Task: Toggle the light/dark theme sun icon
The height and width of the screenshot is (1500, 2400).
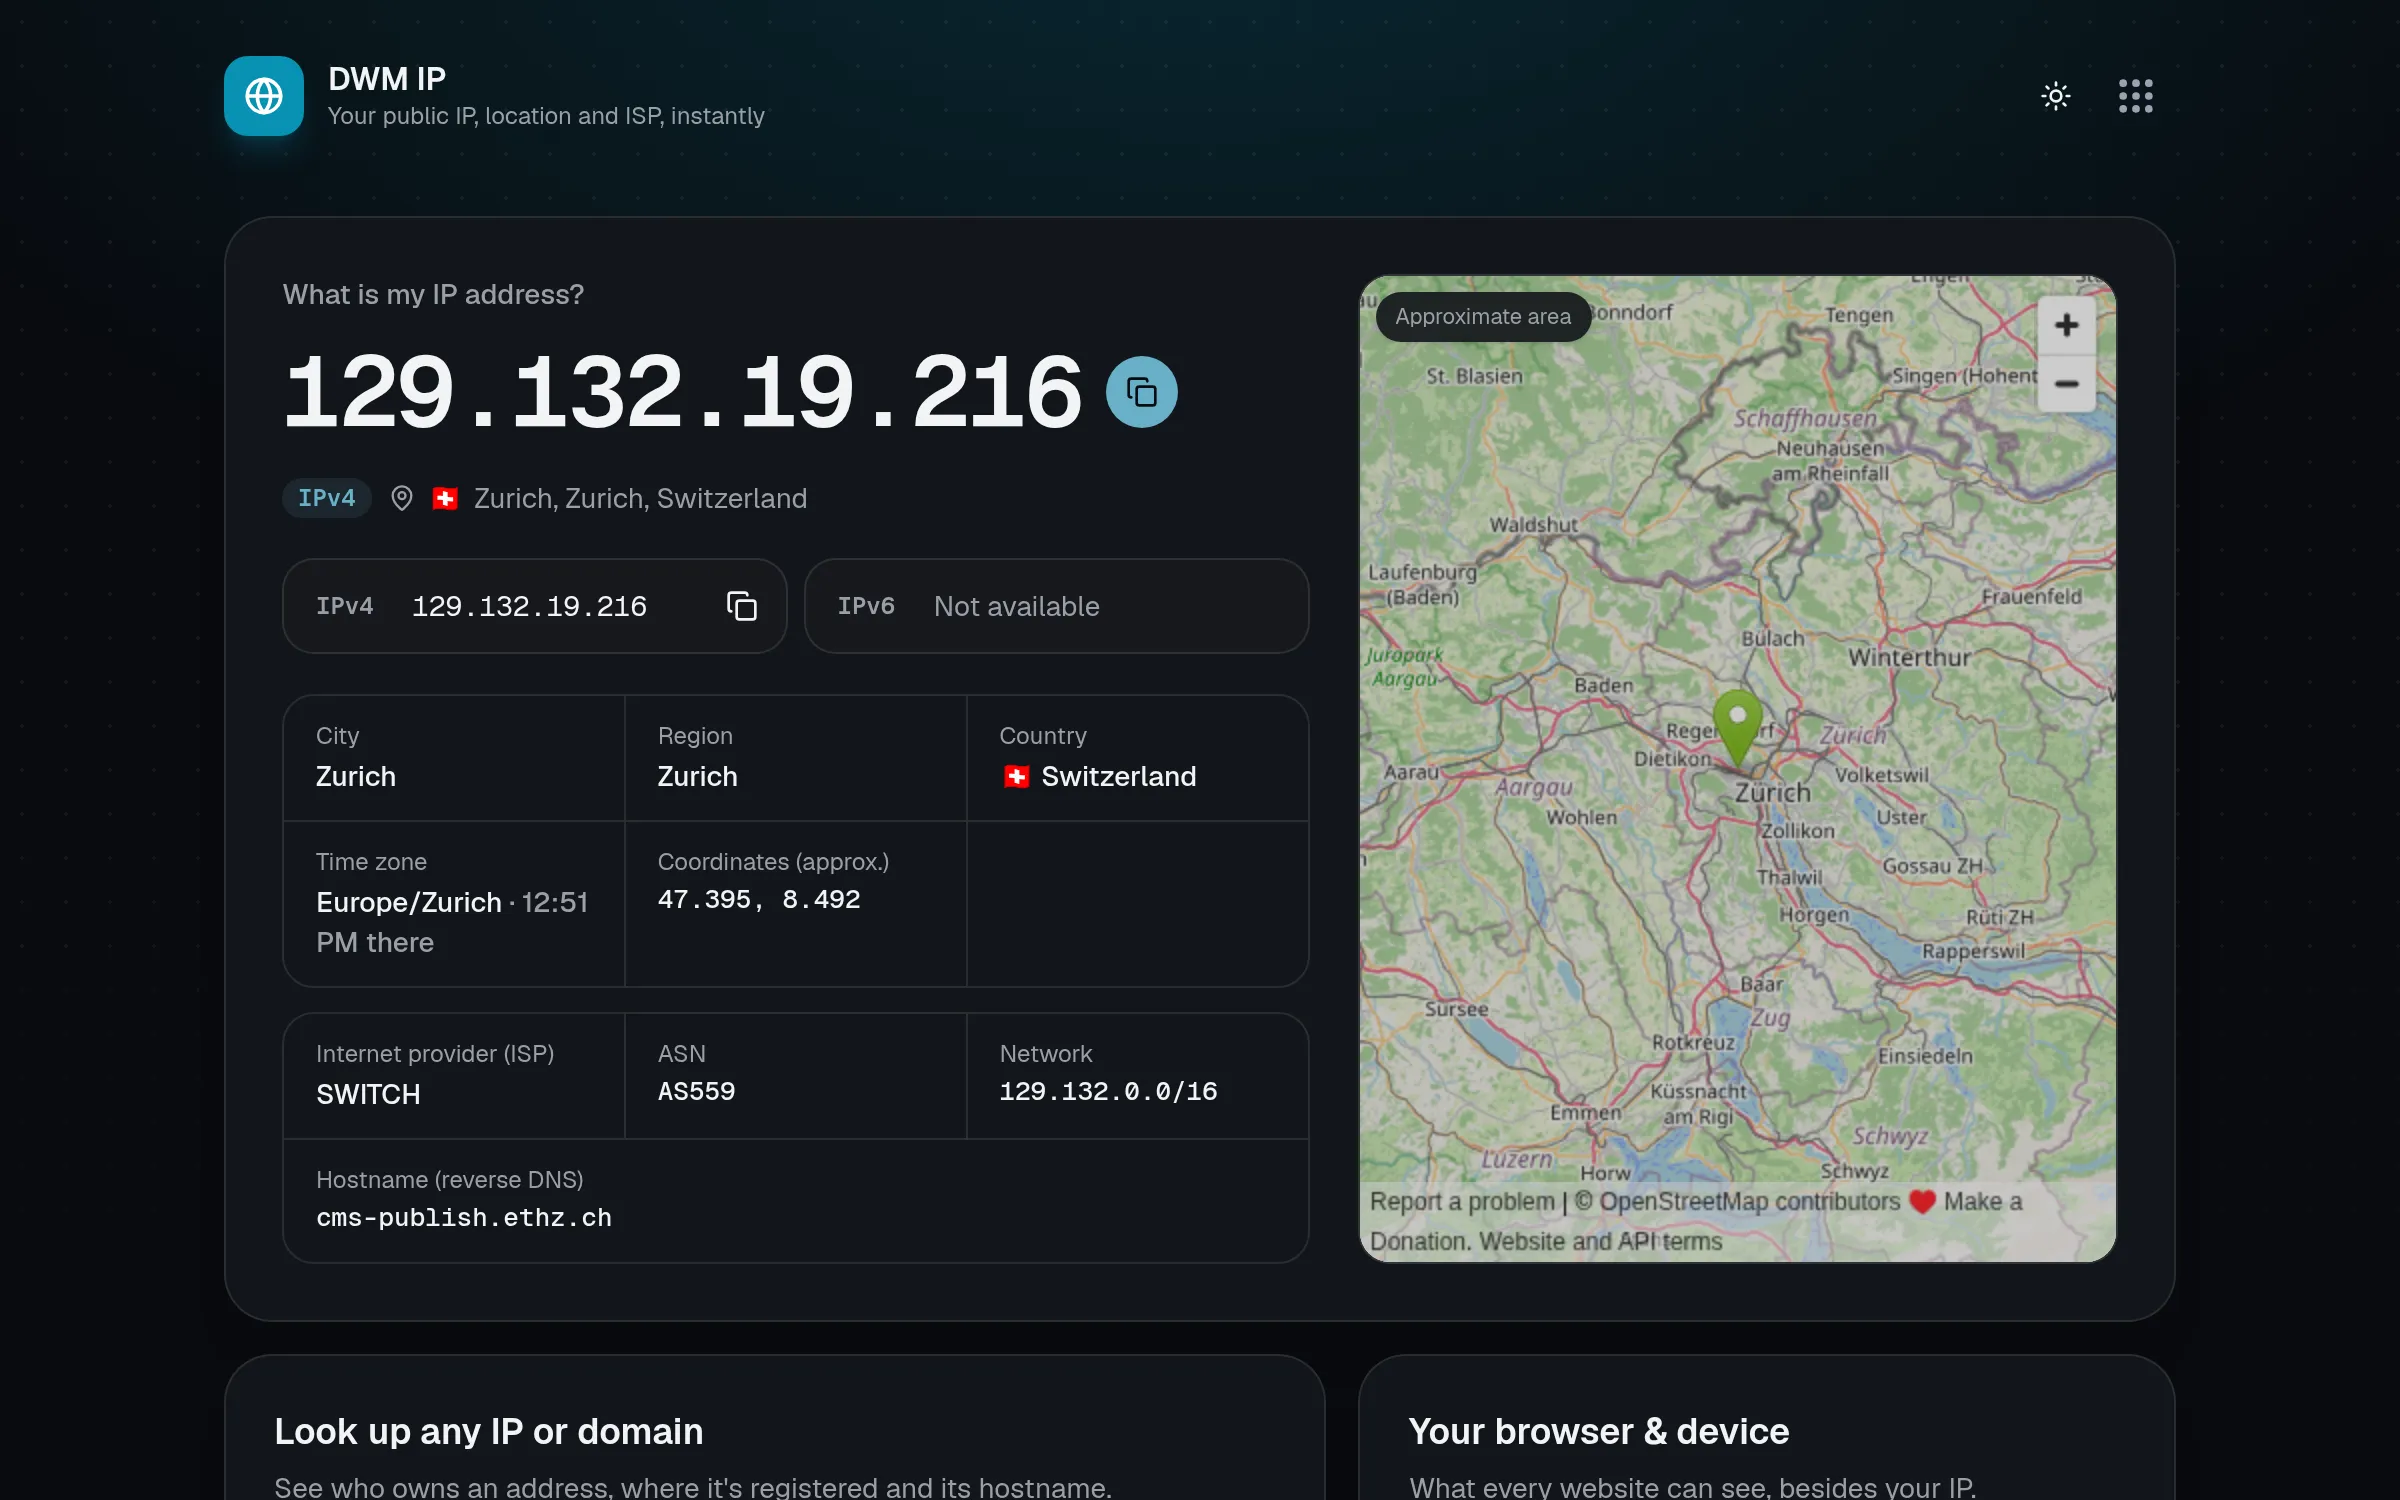Action: [x=2055, y=96]
